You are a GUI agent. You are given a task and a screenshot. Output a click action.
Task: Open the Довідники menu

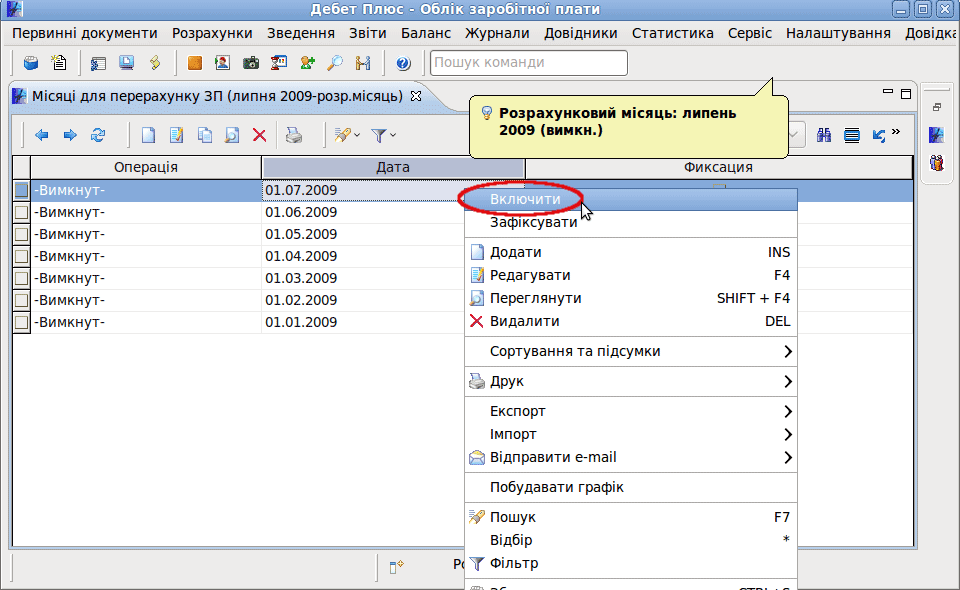pyautogui.click(x=580, y=33)
